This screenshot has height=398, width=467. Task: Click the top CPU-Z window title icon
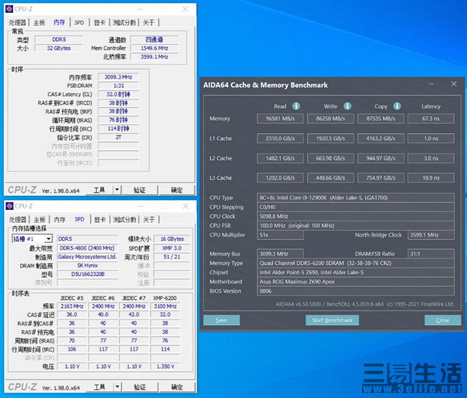(9, 9)
